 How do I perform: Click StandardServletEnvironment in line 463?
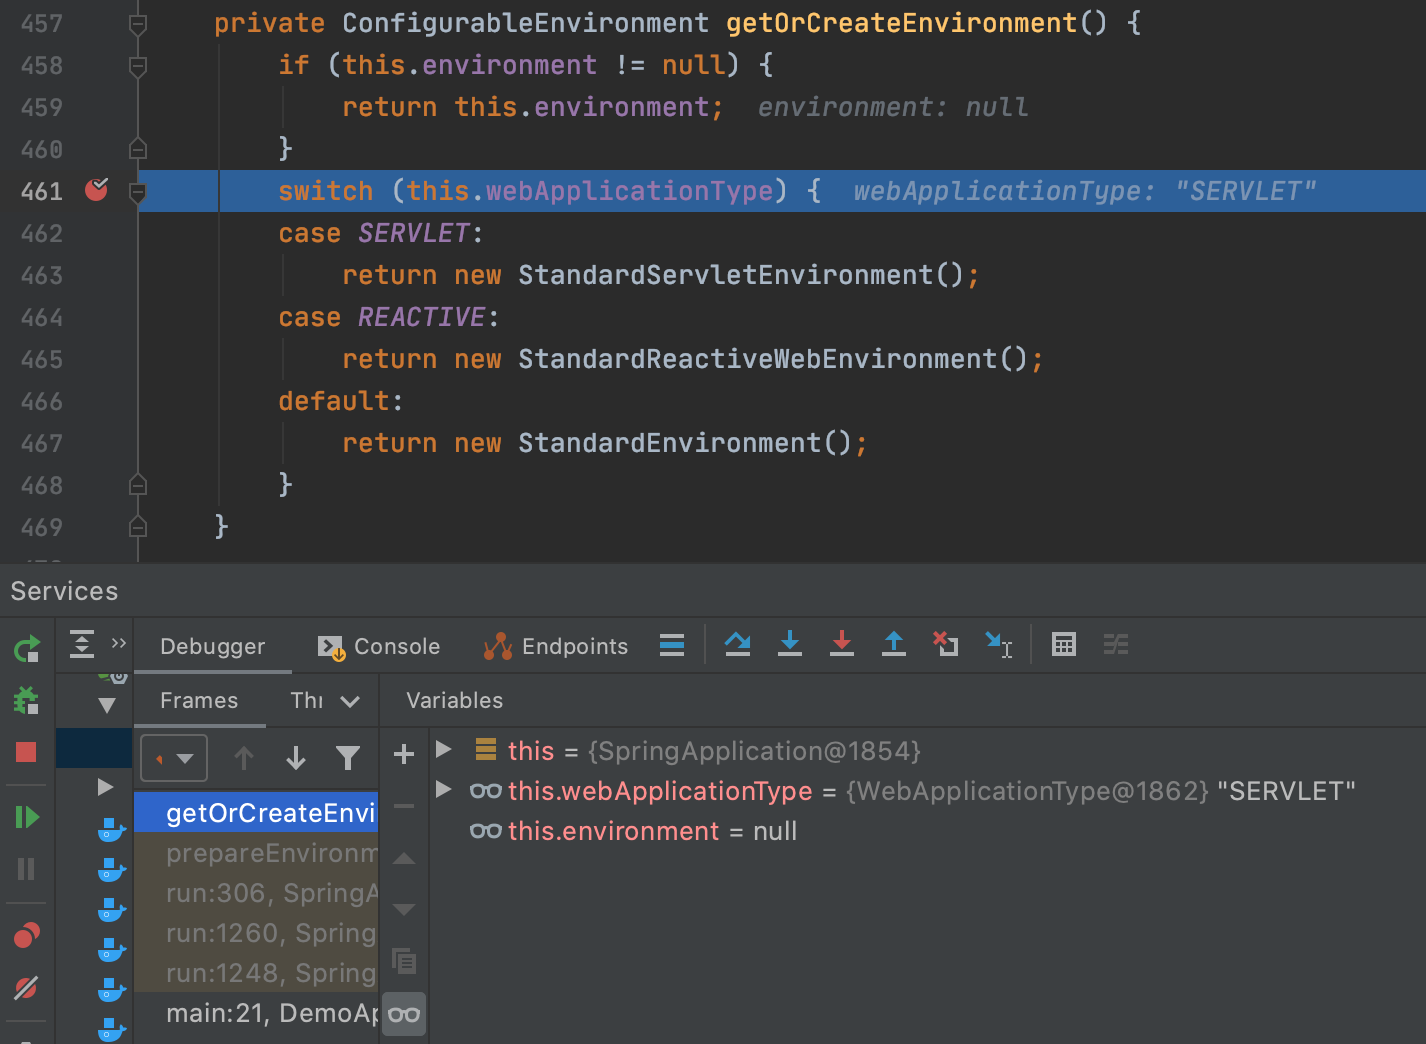[x=725, y=275]
